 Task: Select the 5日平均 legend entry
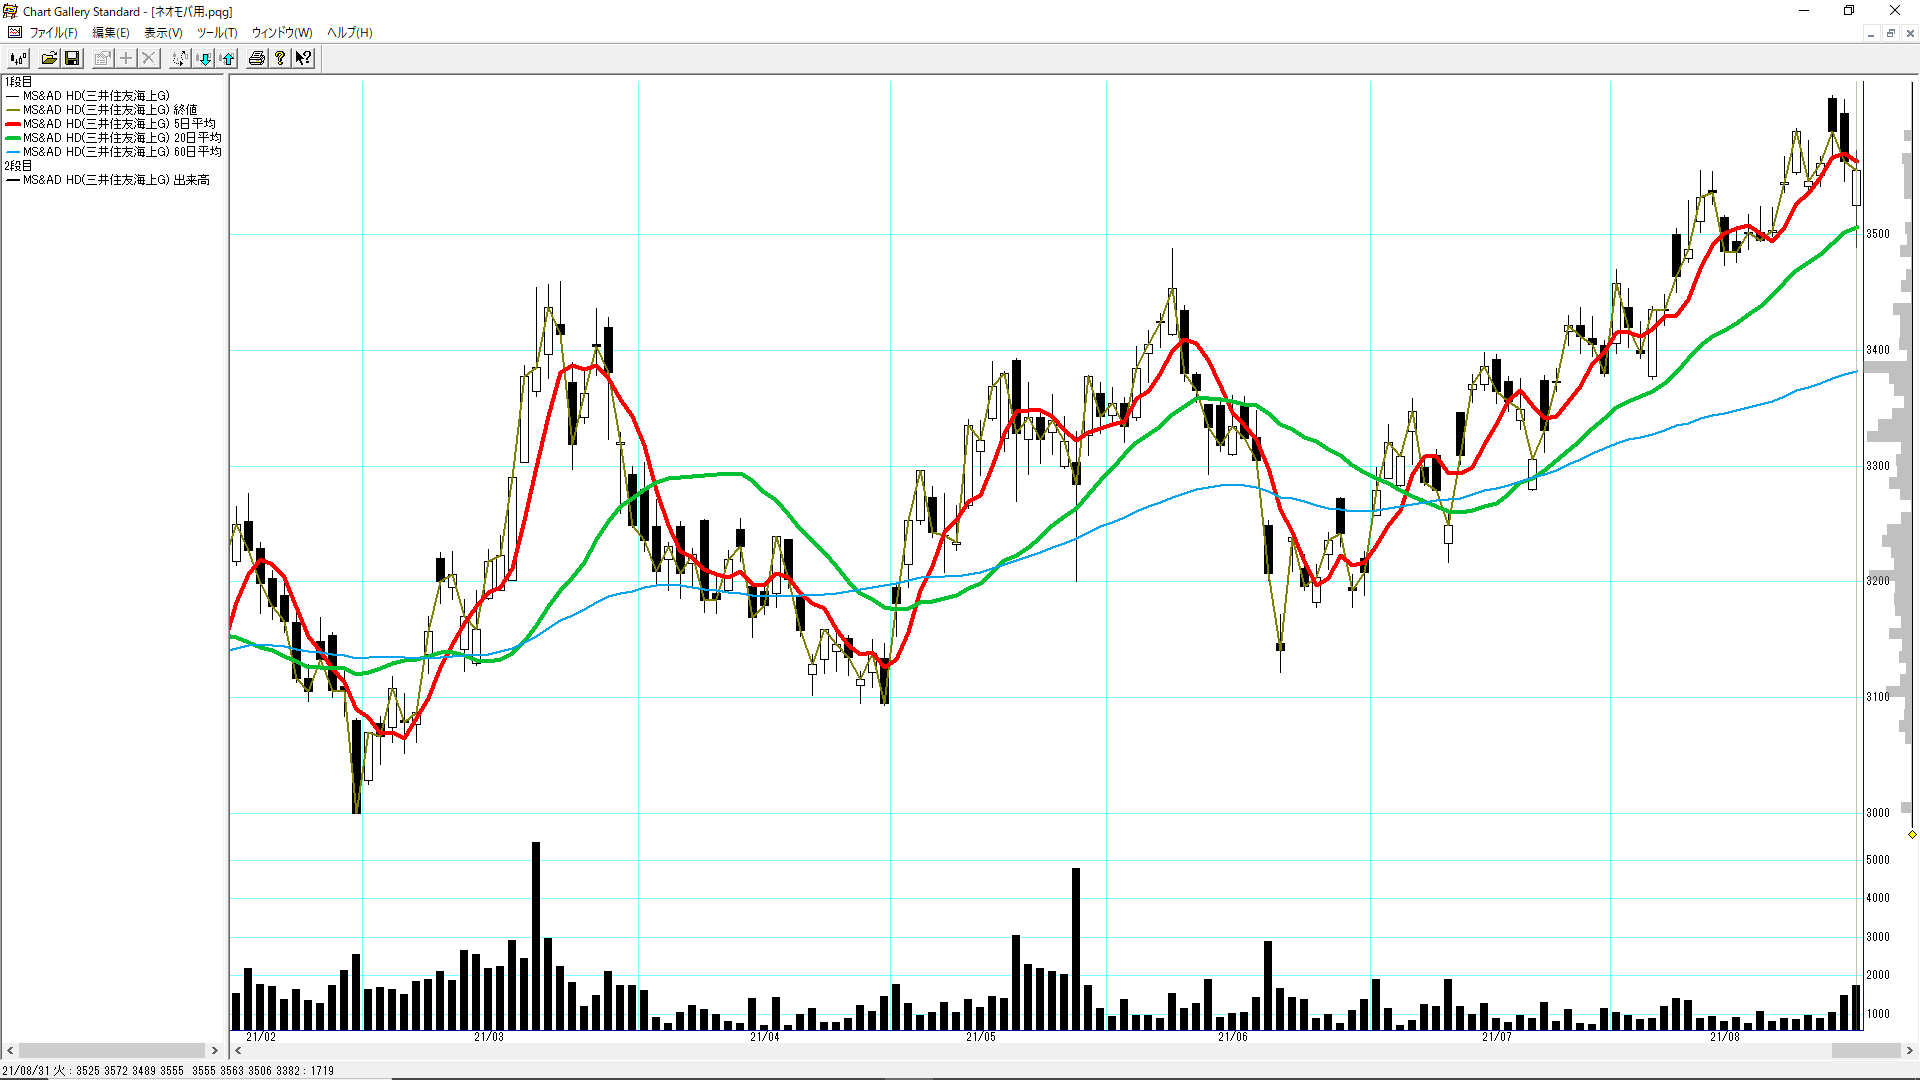point(119,124)
